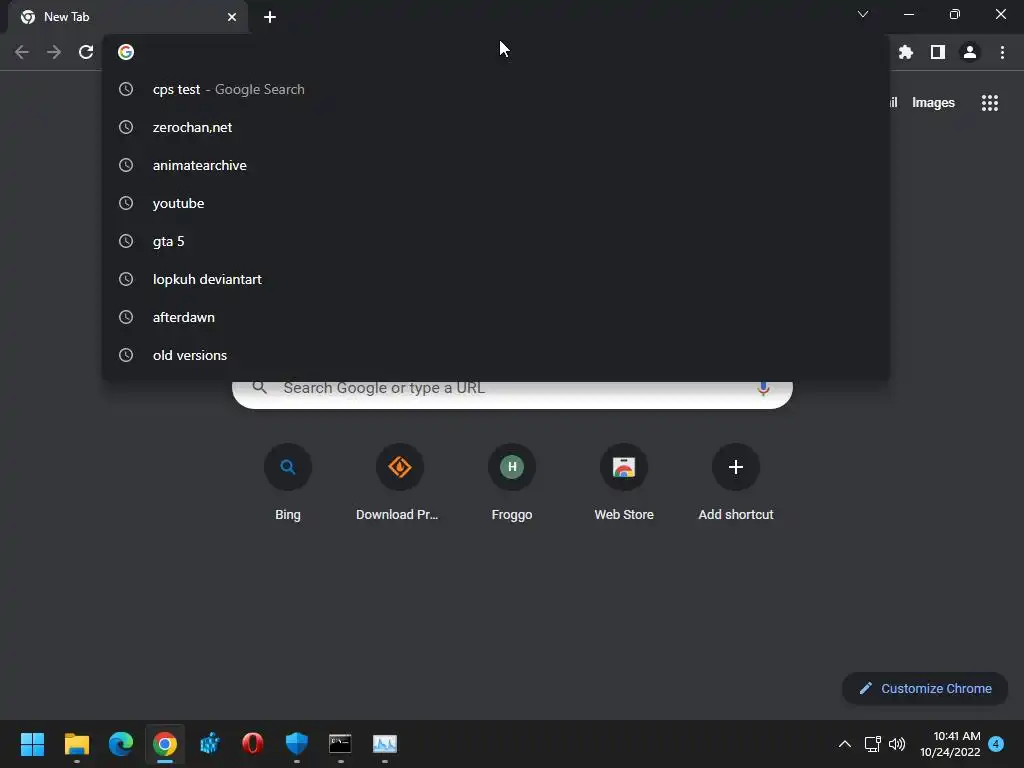The width and height of the screenshot is (1024, 768).
Task: Open the volume speaker tray icon
Action: tap(897, 744)
